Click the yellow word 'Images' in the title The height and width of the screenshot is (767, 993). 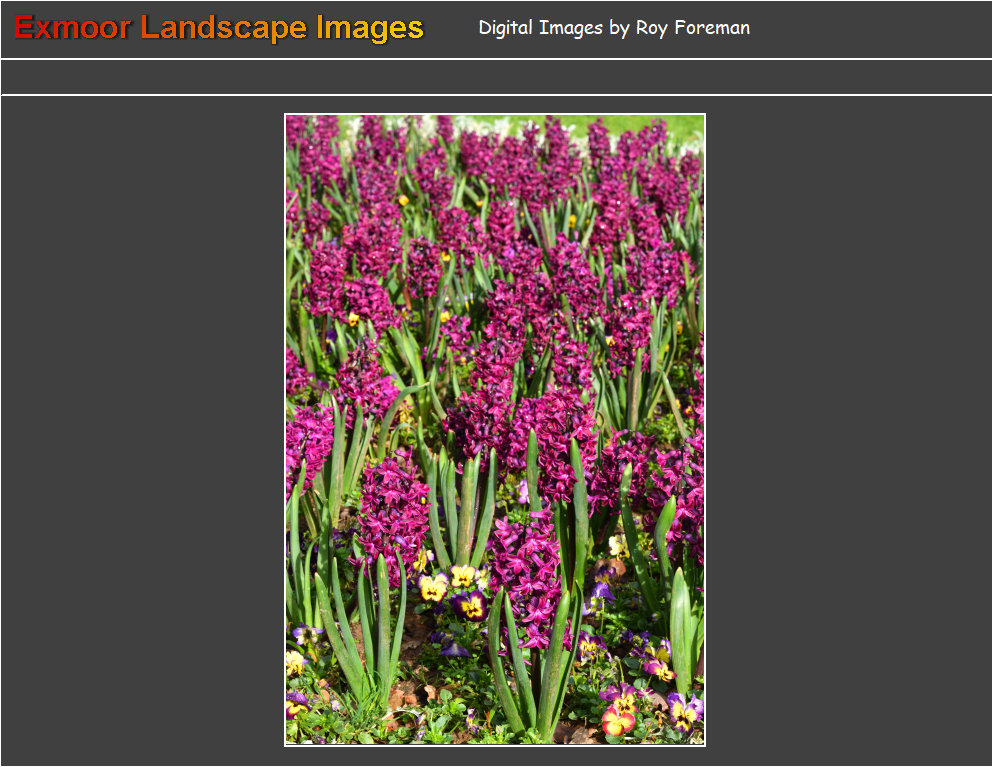pyautogui.click(x=370, y=28)
